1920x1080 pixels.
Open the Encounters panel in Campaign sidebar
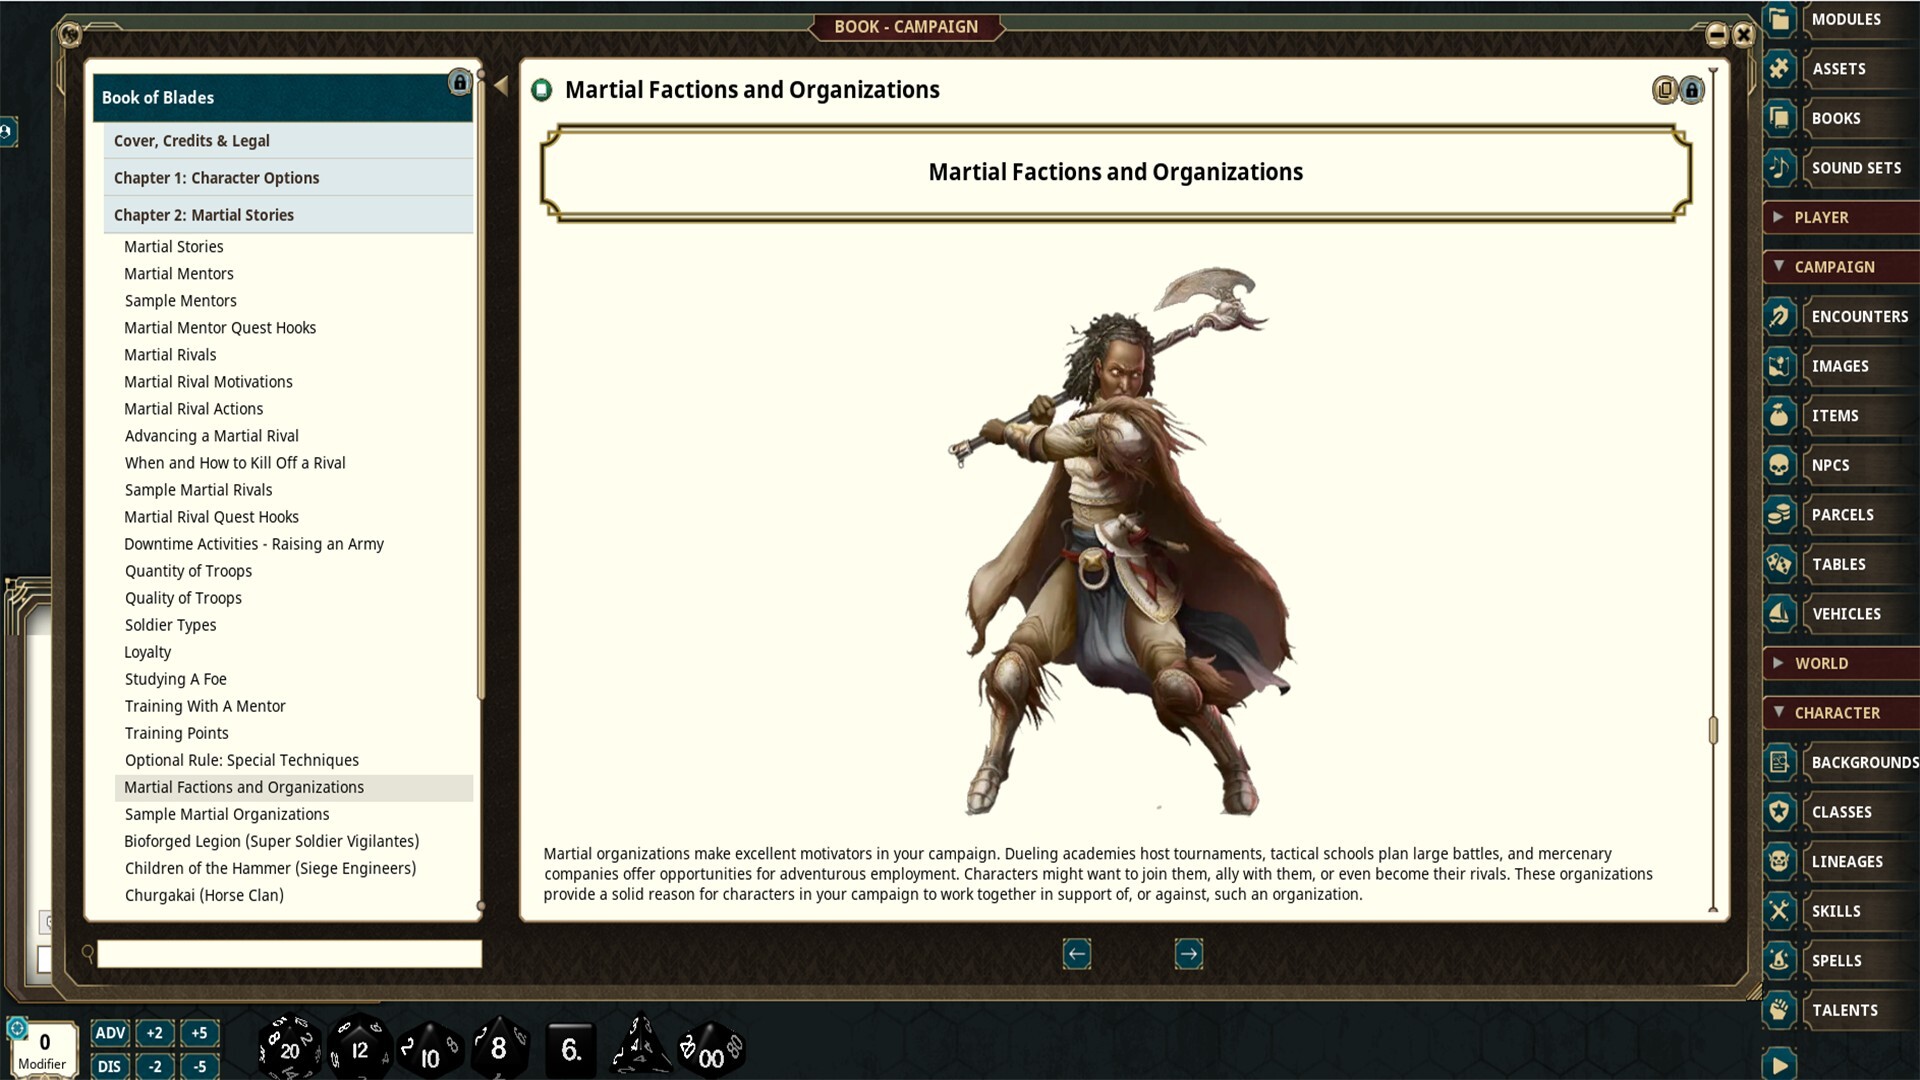point(1858,316)
